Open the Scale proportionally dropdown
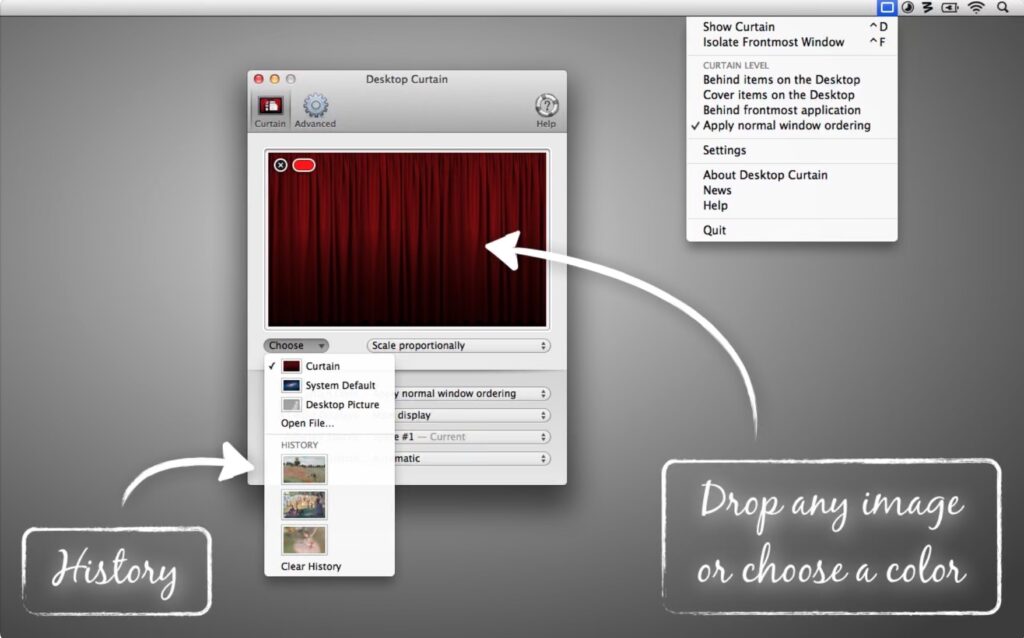 pos(456,345)
